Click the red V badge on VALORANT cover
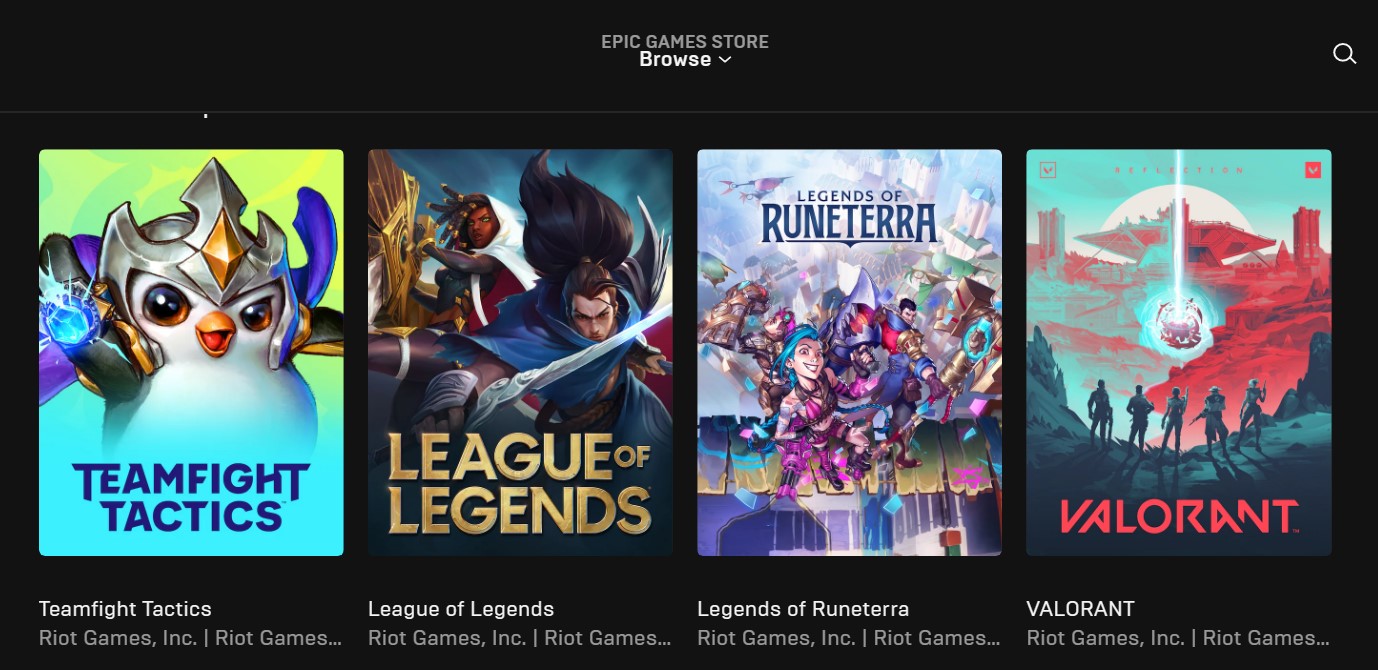 click(1312, 170)
